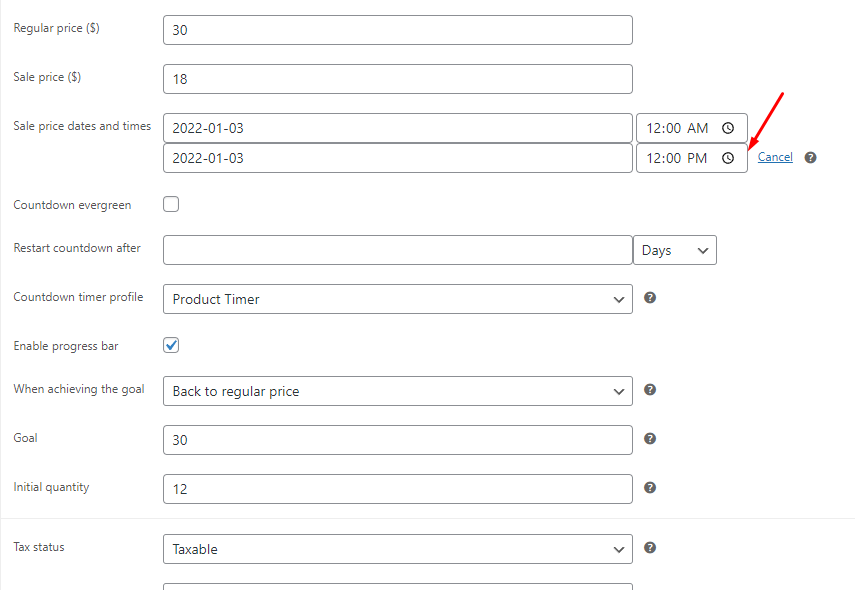
Task: Show help tooltip for Tax status
Action: pyautogui.click(x=650, y=548)
